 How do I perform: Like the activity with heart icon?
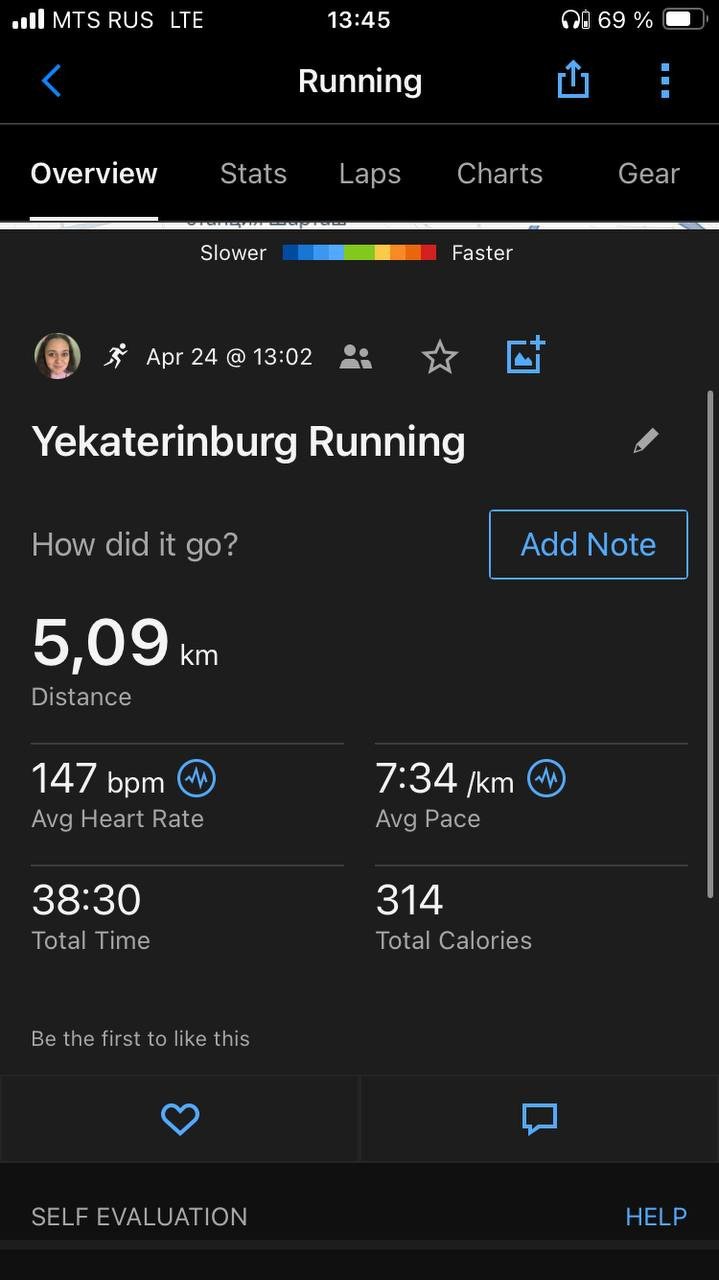(180, 1119)
